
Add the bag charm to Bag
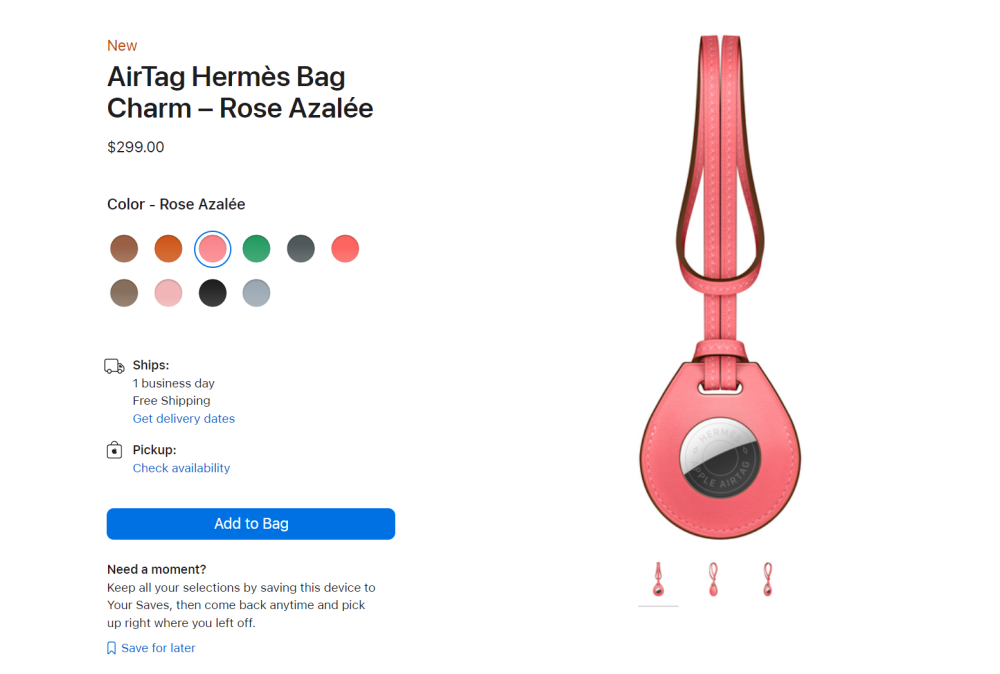[251, 524]
